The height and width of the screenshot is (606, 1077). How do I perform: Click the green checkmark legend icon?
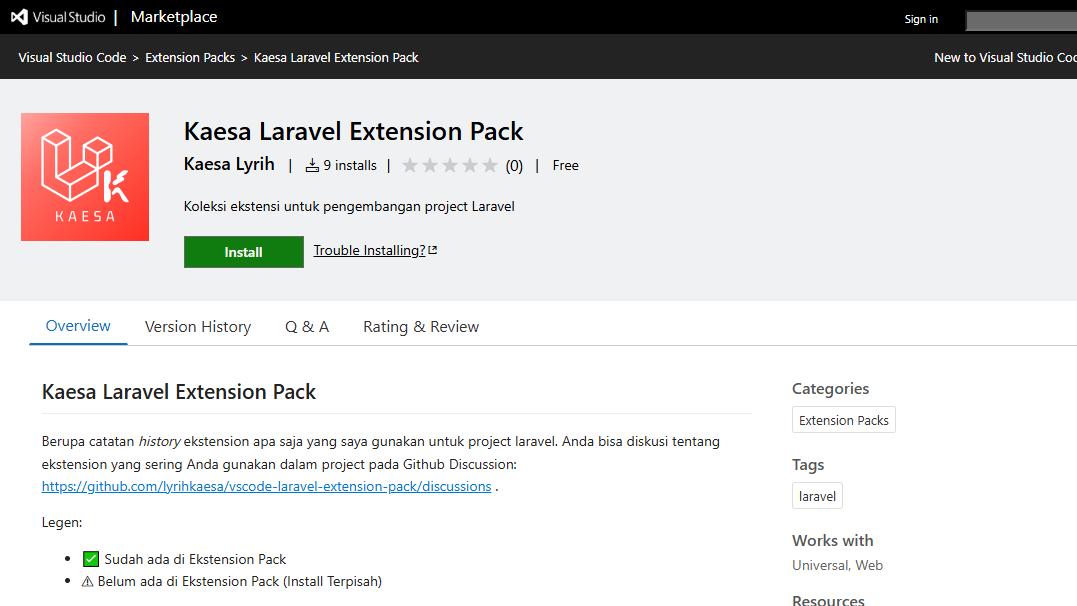click(91, 559)
